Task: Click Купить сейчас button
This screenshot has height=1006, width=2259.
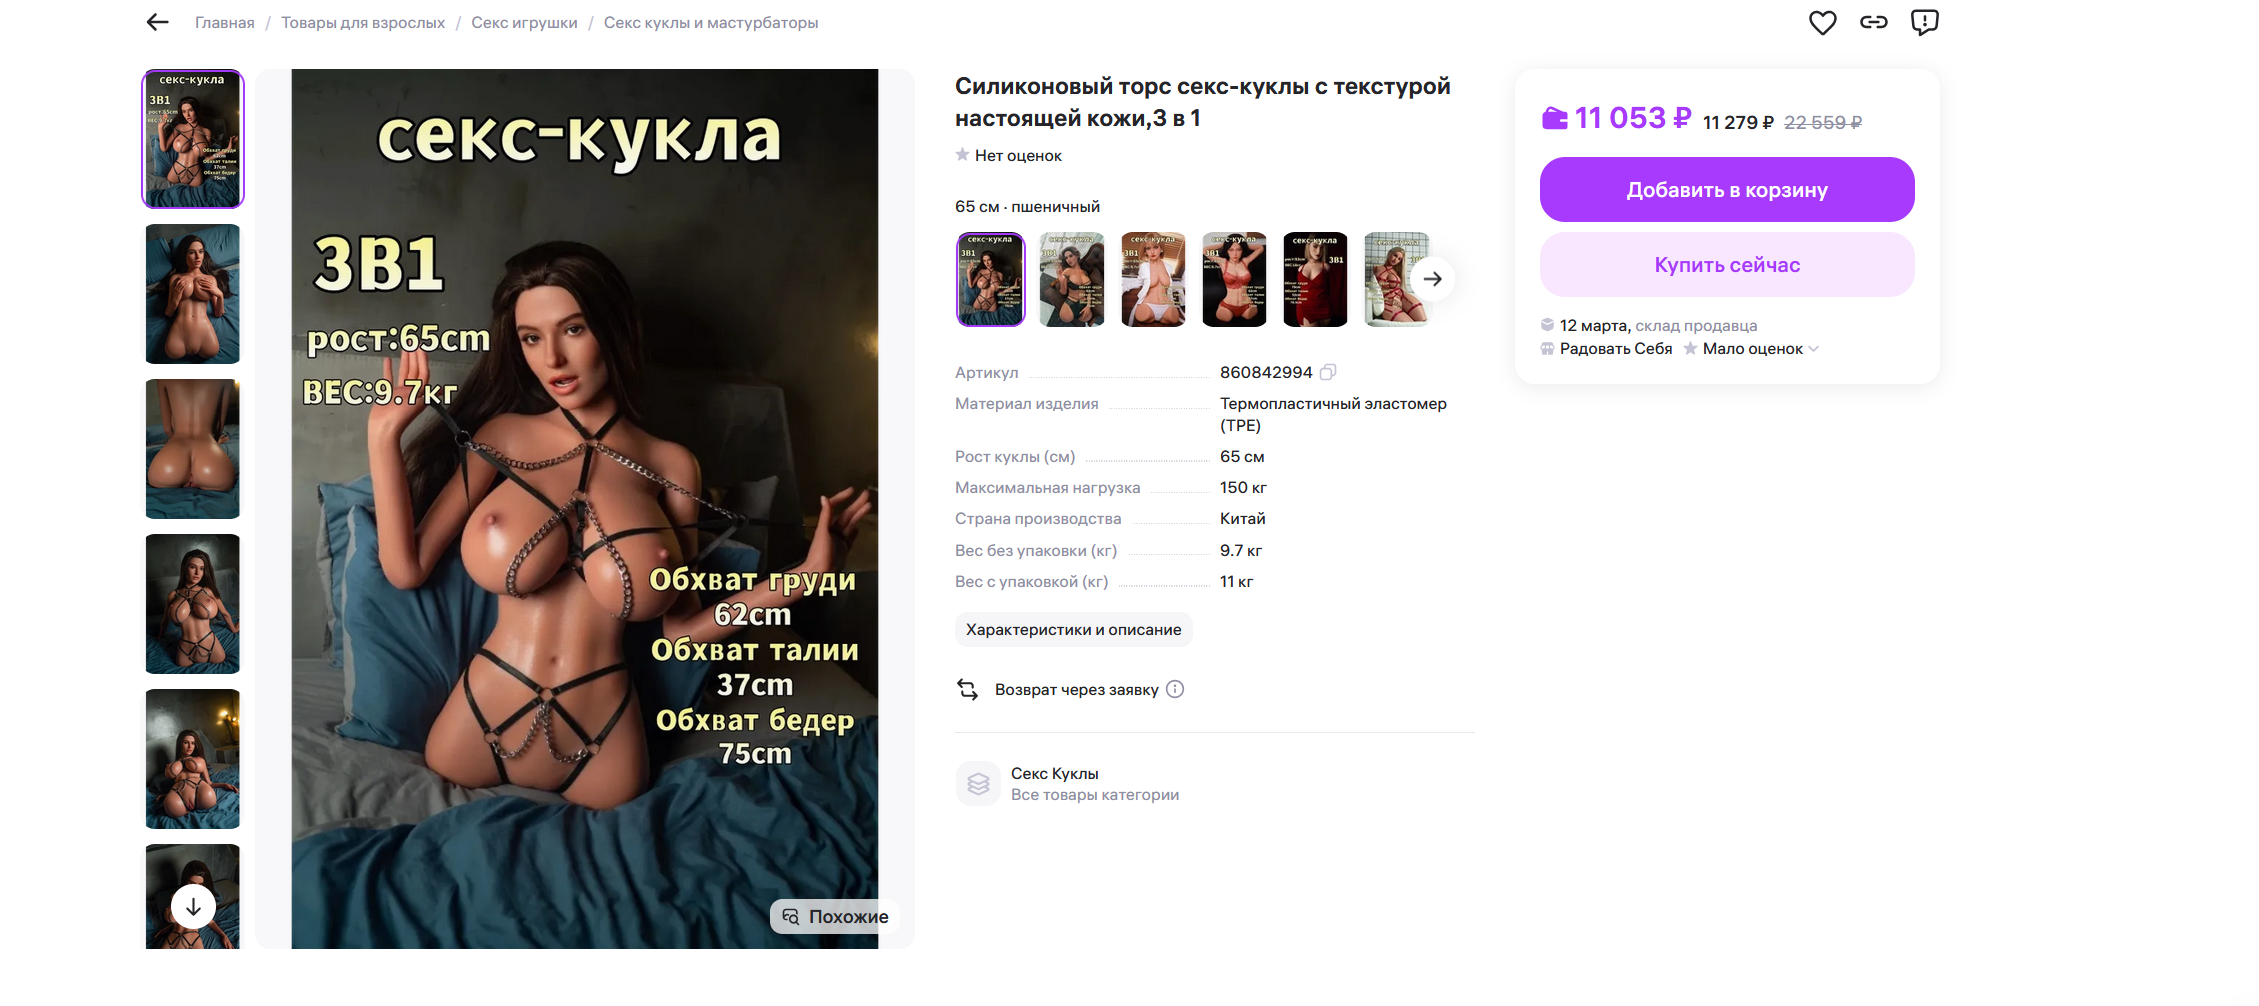Action: point(1727,265)
